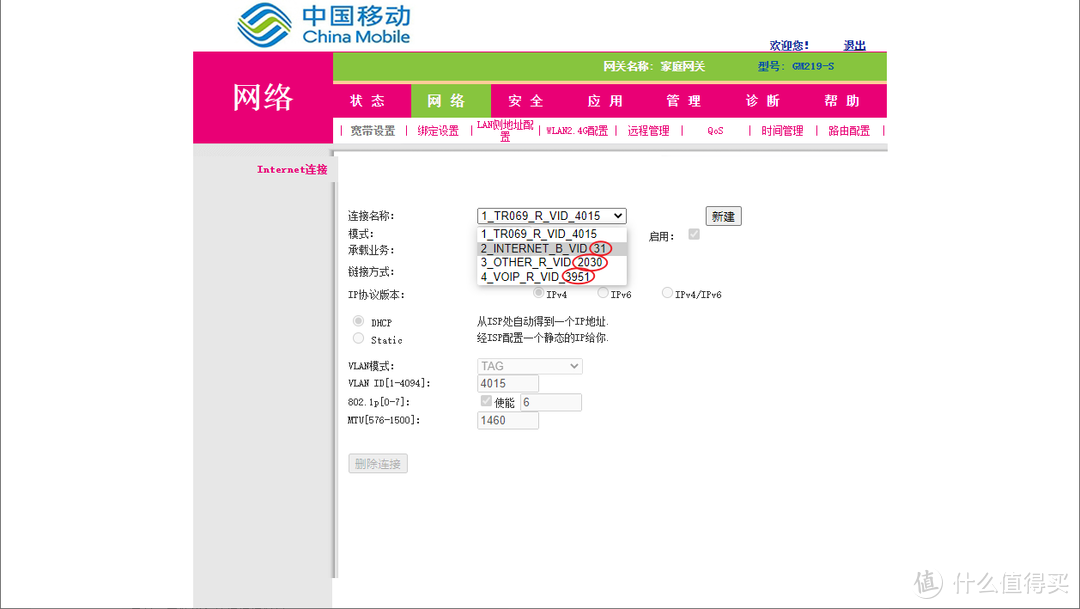Select the Static radio button
This screenshot has width=1080, height=609.
(358, 338)
